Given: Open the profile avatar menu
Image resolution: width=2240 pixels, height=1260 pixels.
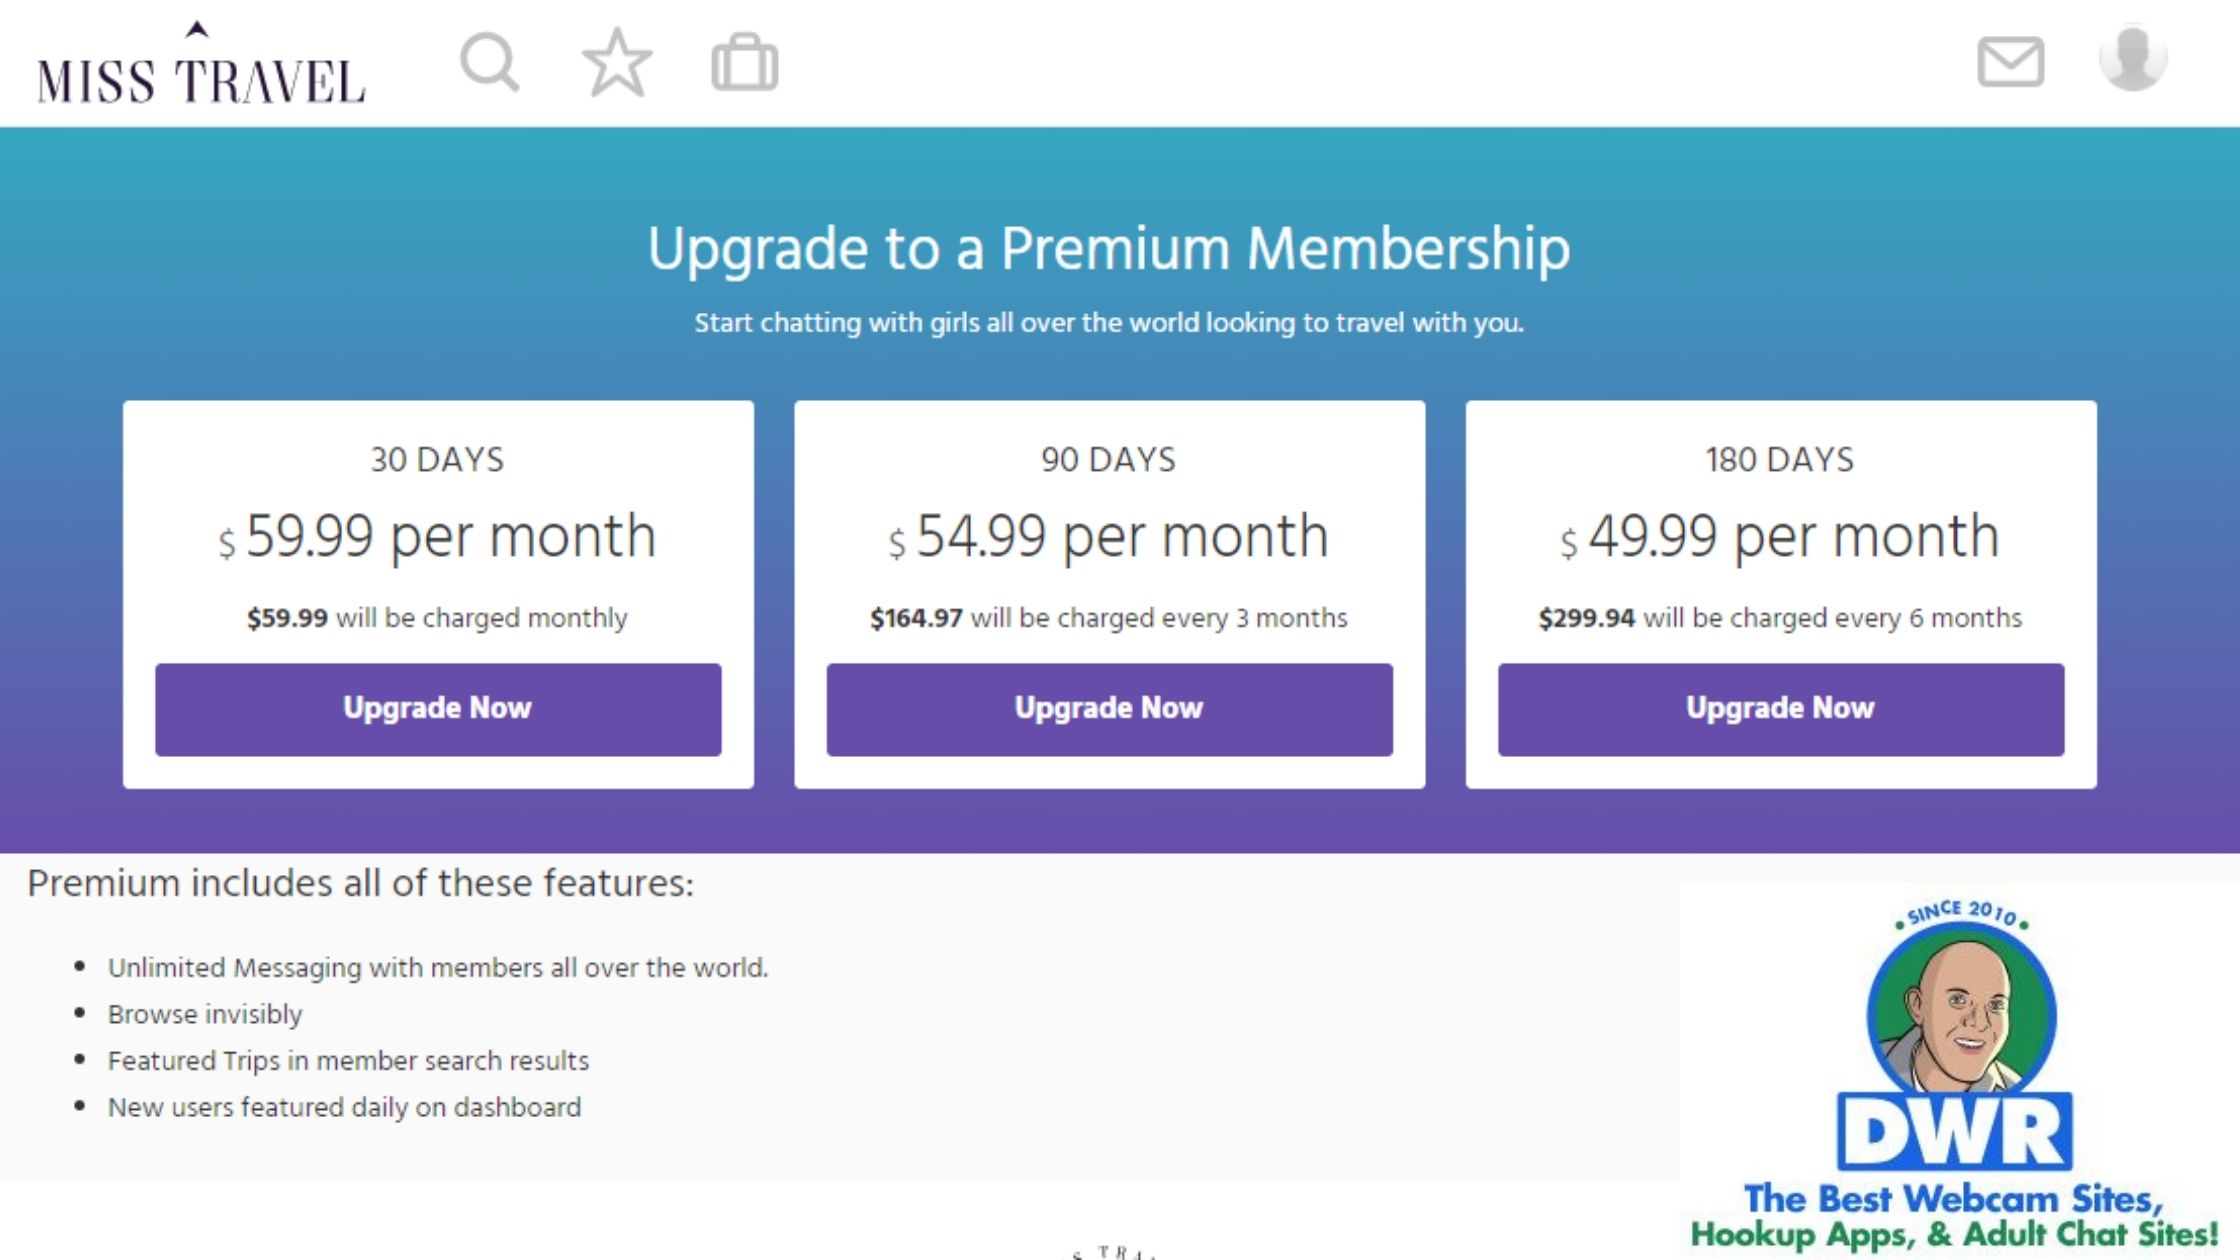Looking at the screenshot, I should pos(2132,58).
